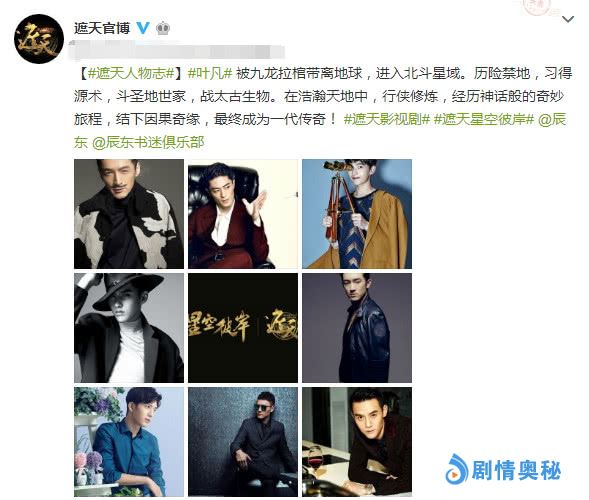Open photo of man in blue shirt

pyautogui.click(x=129, y=442)
